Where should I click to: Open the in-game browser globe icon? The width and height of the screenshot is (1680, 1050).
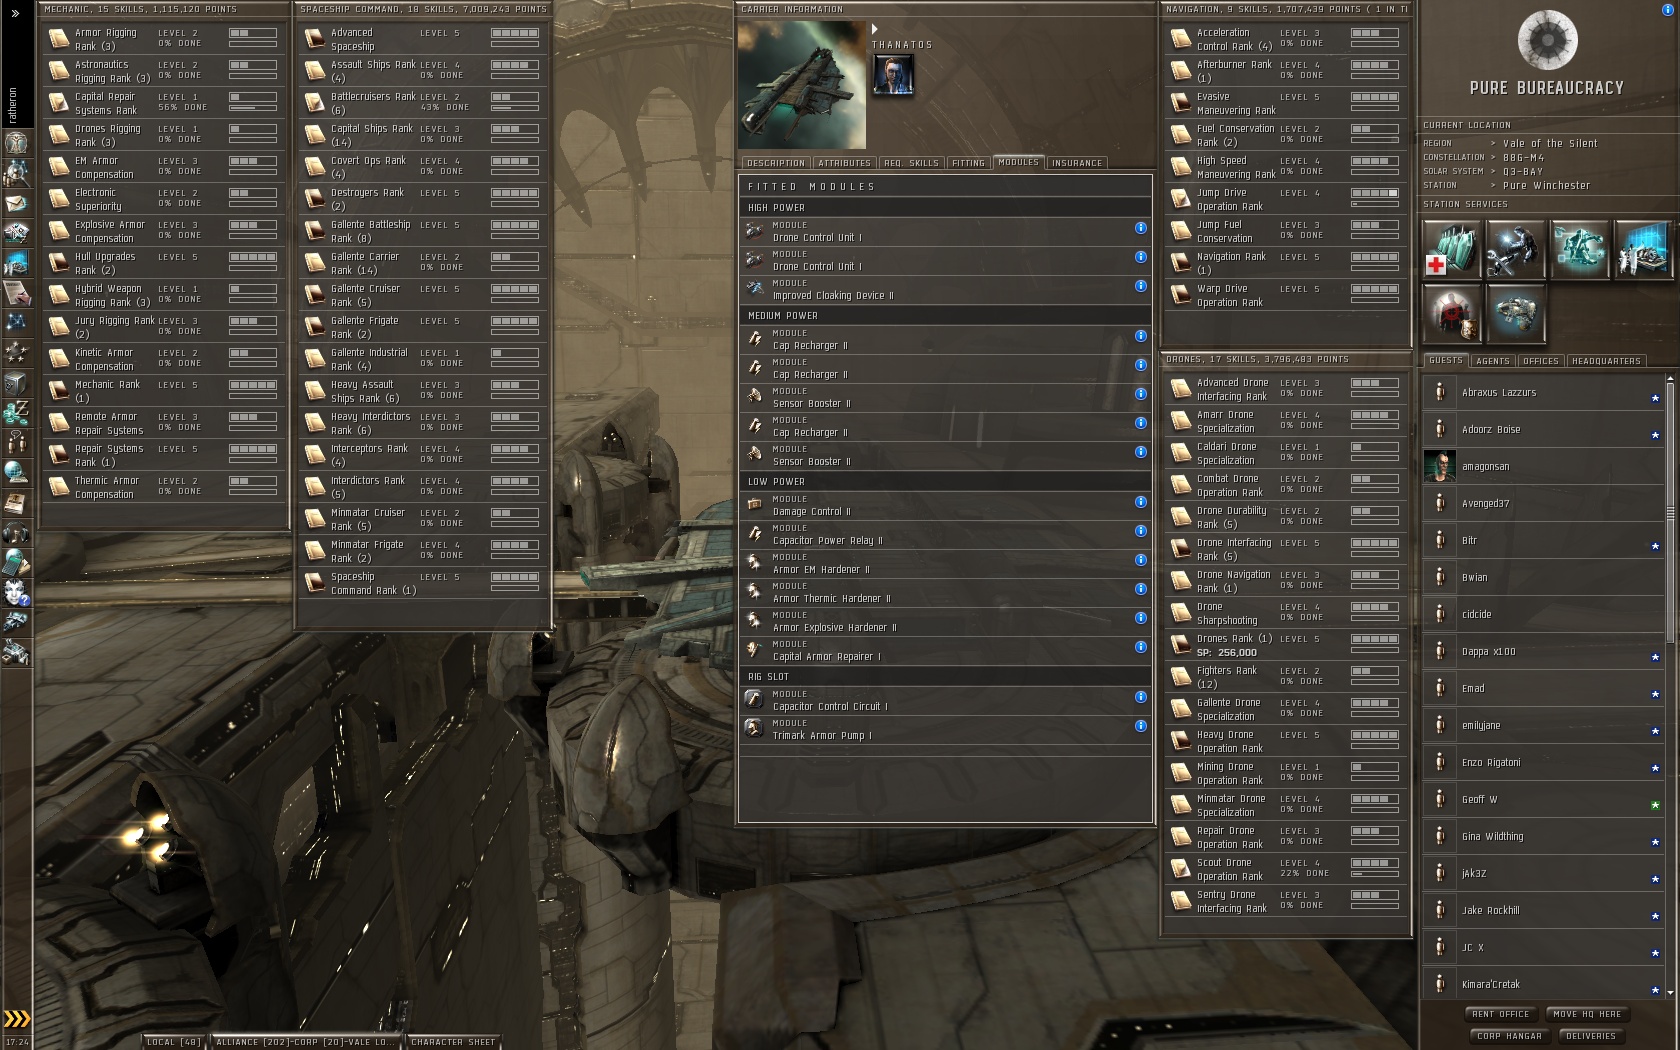16,472
